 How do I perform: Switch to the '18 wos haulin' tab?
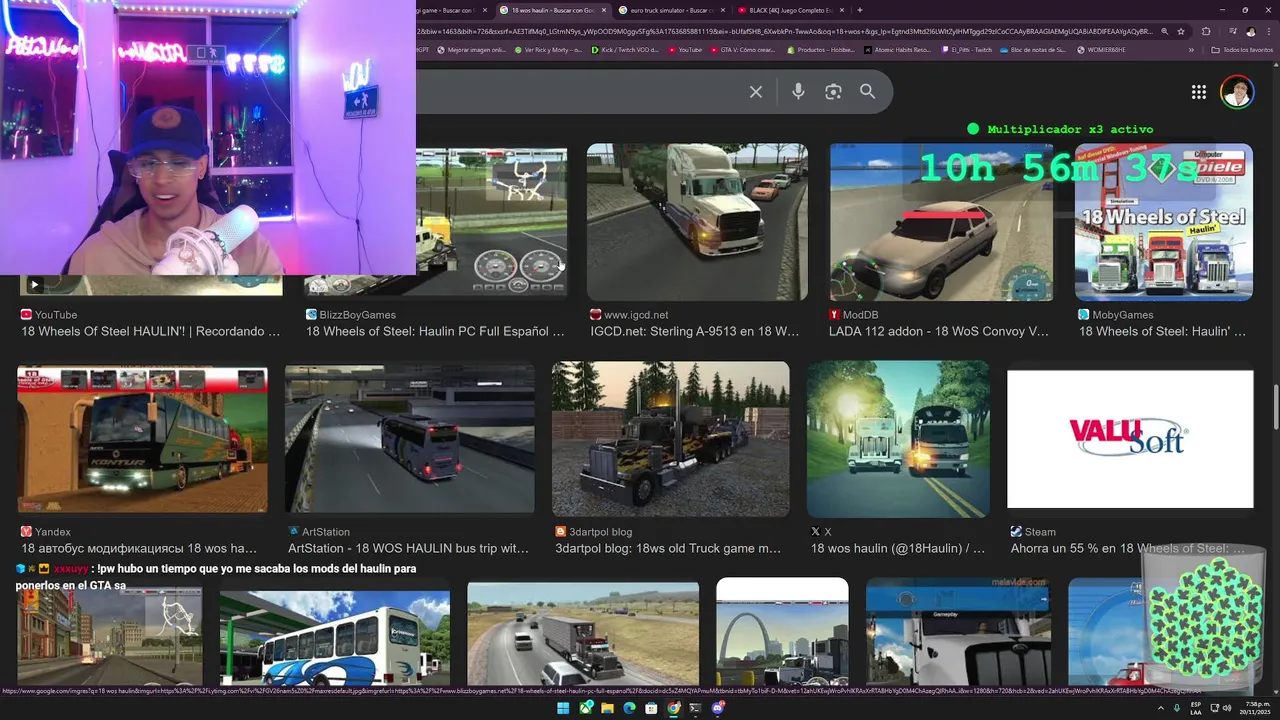pos(553,10)
